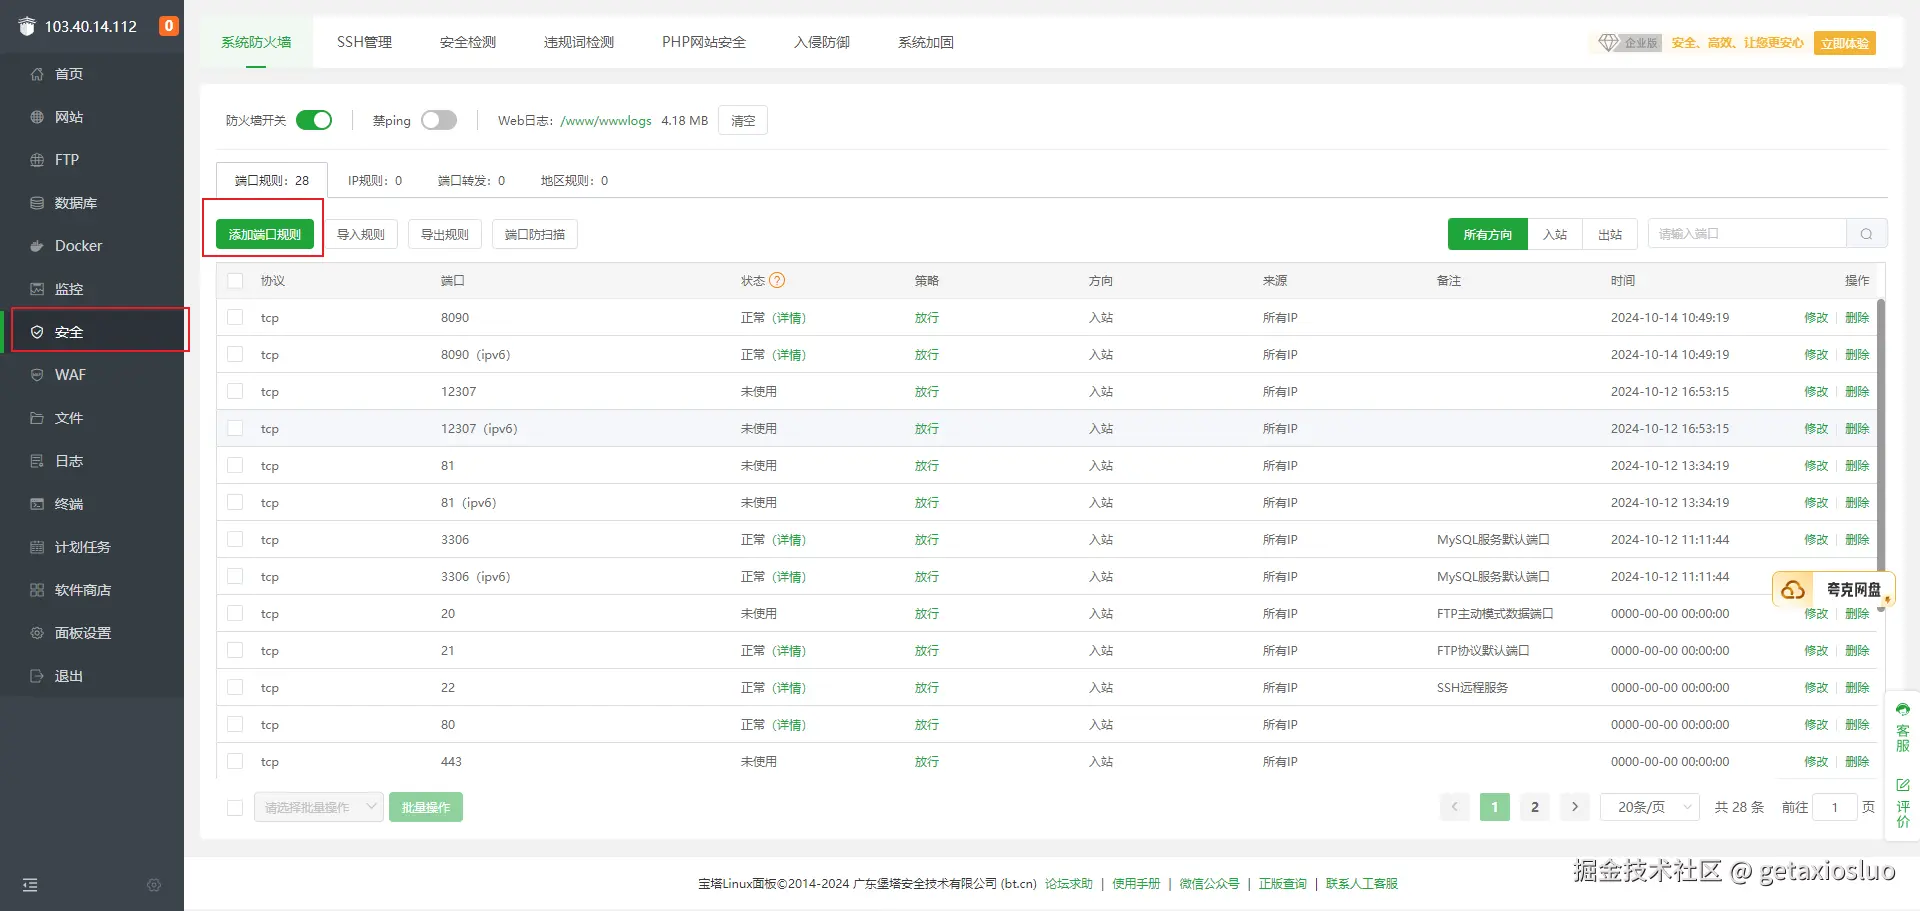Check the box for port 8090 row

pos(235,318)
